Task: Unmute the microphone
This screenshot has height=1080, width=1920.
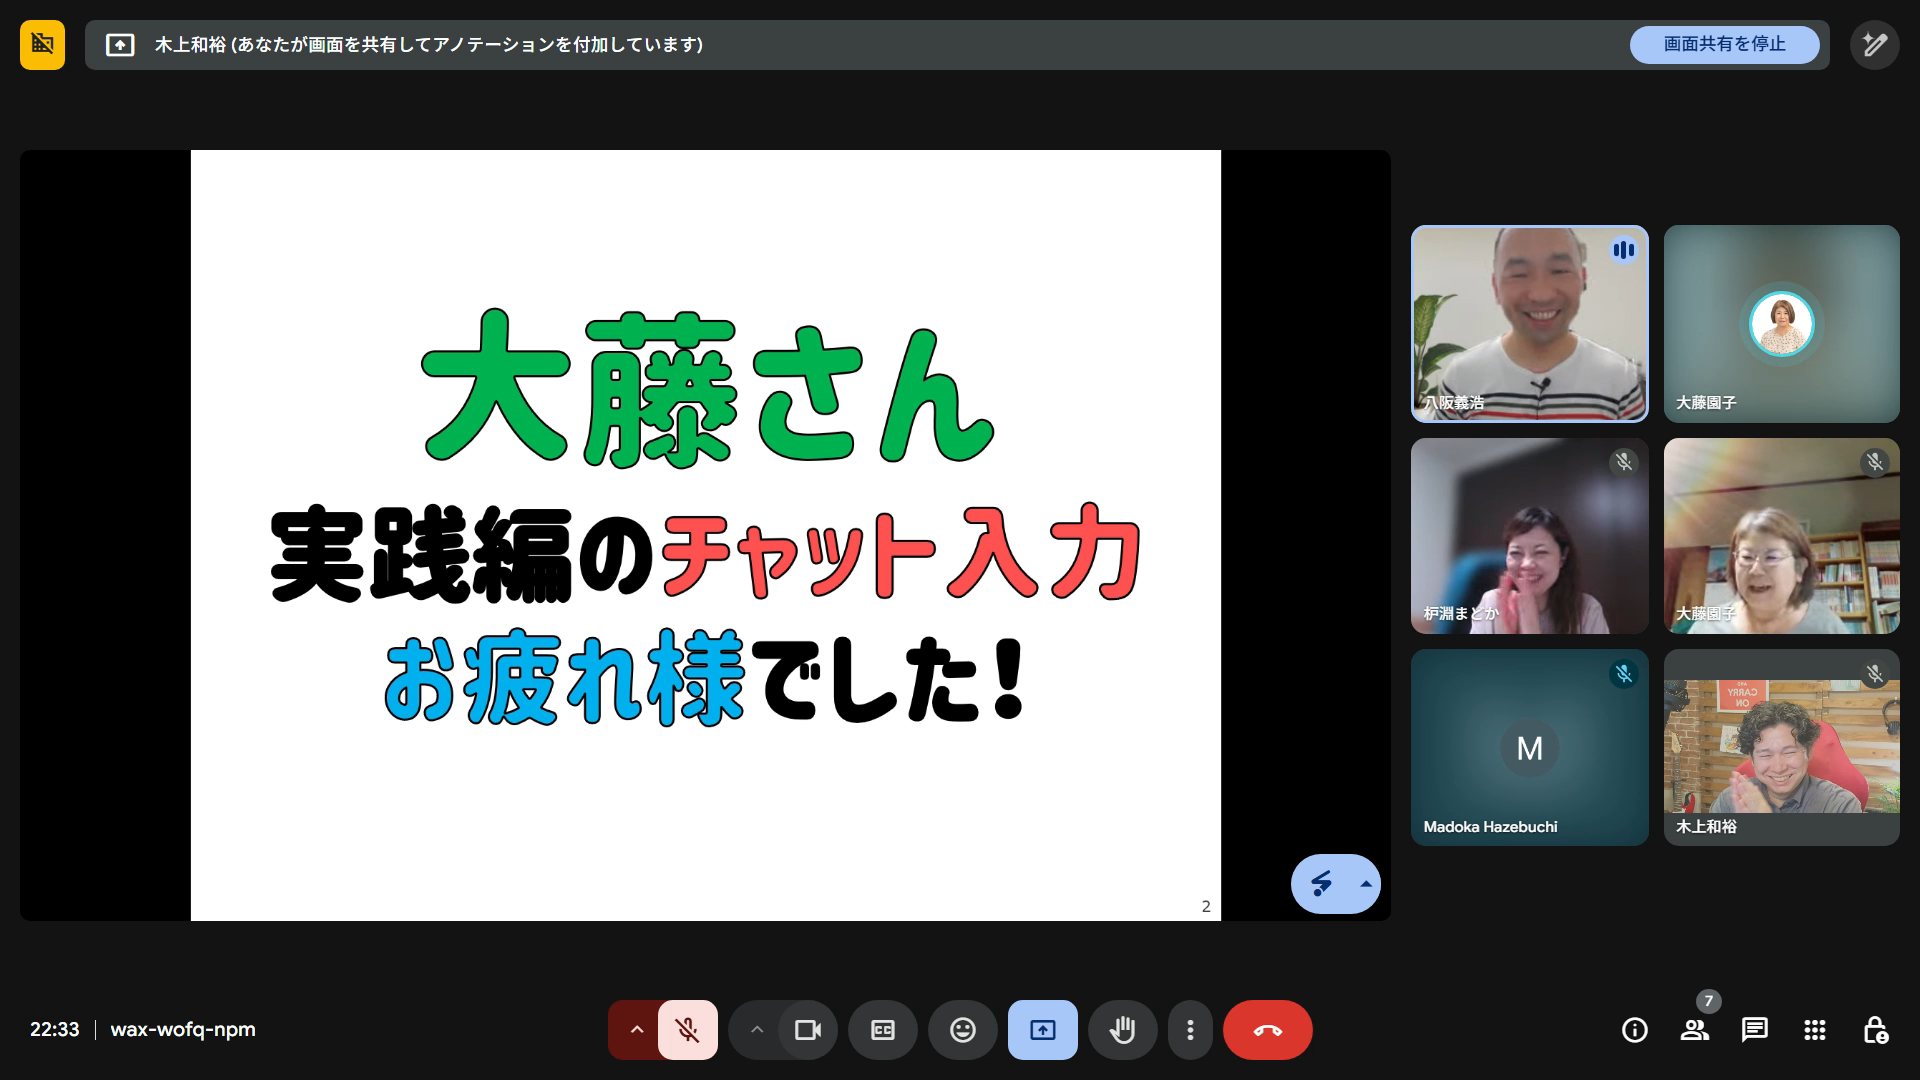Action: (x=687, y=1030)
